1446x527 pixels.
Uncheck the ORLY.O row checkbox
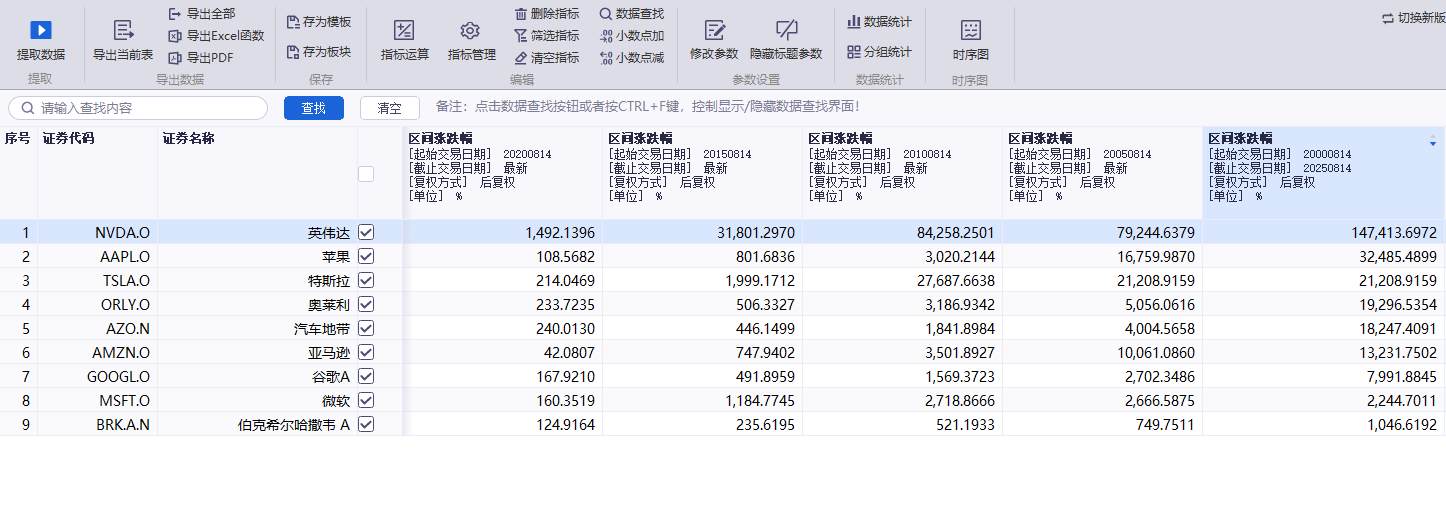tap(366, 304)
